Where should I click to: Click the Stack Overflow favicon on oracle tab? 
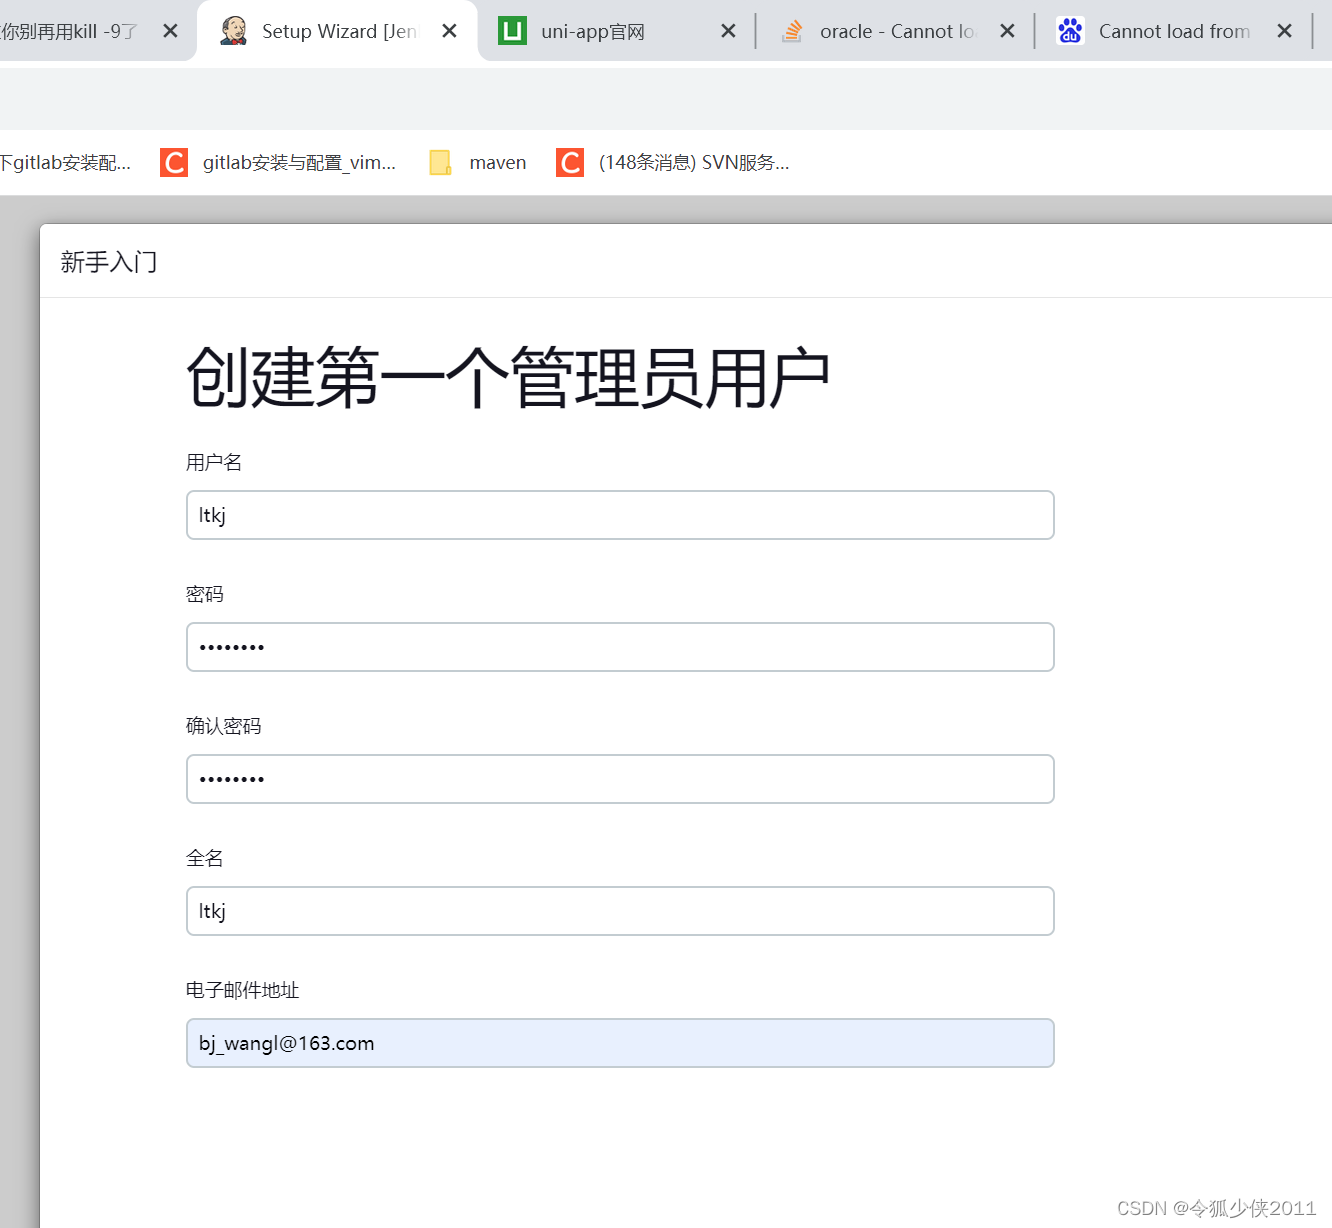tap(792, 31)
